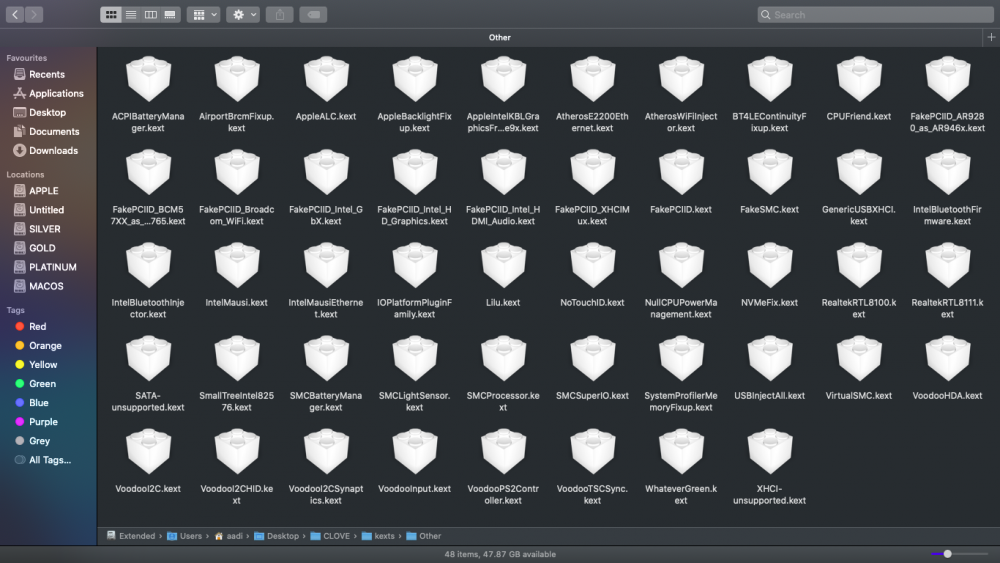Select the AppleBacklightFixup.kext icon

415,79
